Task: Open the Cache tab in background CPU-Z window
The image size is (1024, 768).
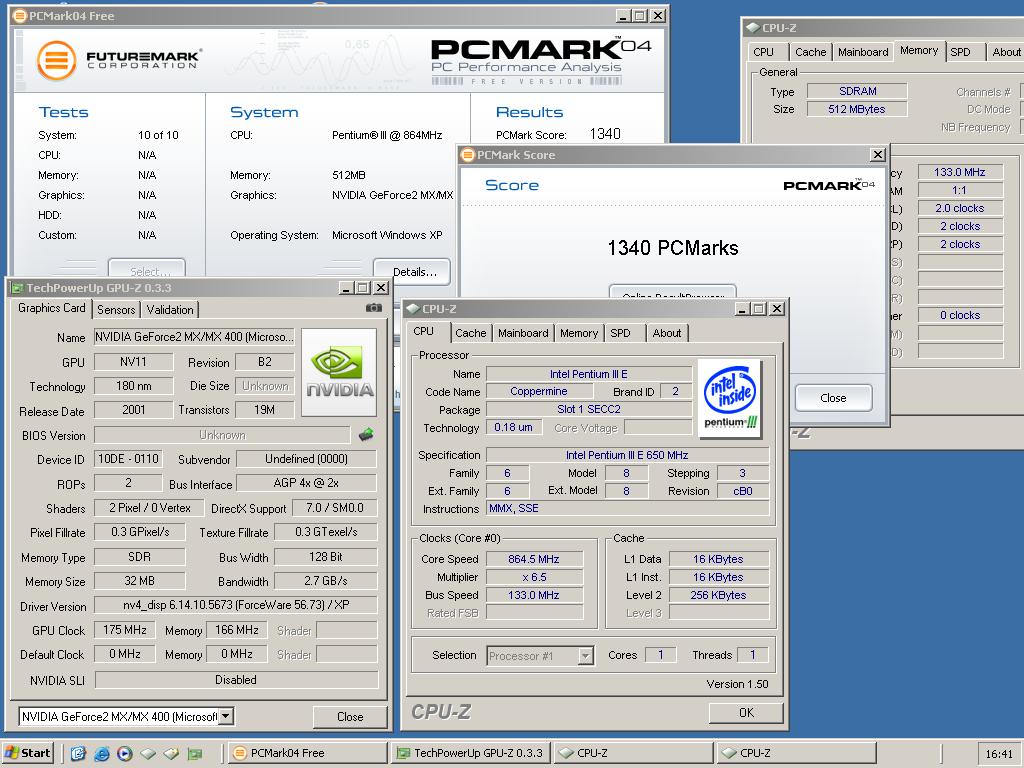Action: click(810, 52)
